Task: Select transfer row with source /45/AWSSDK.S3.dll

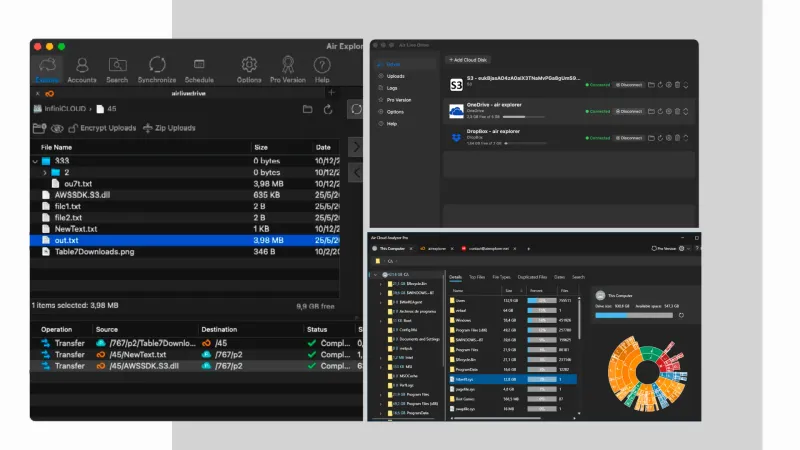Action: pos(196,366)
